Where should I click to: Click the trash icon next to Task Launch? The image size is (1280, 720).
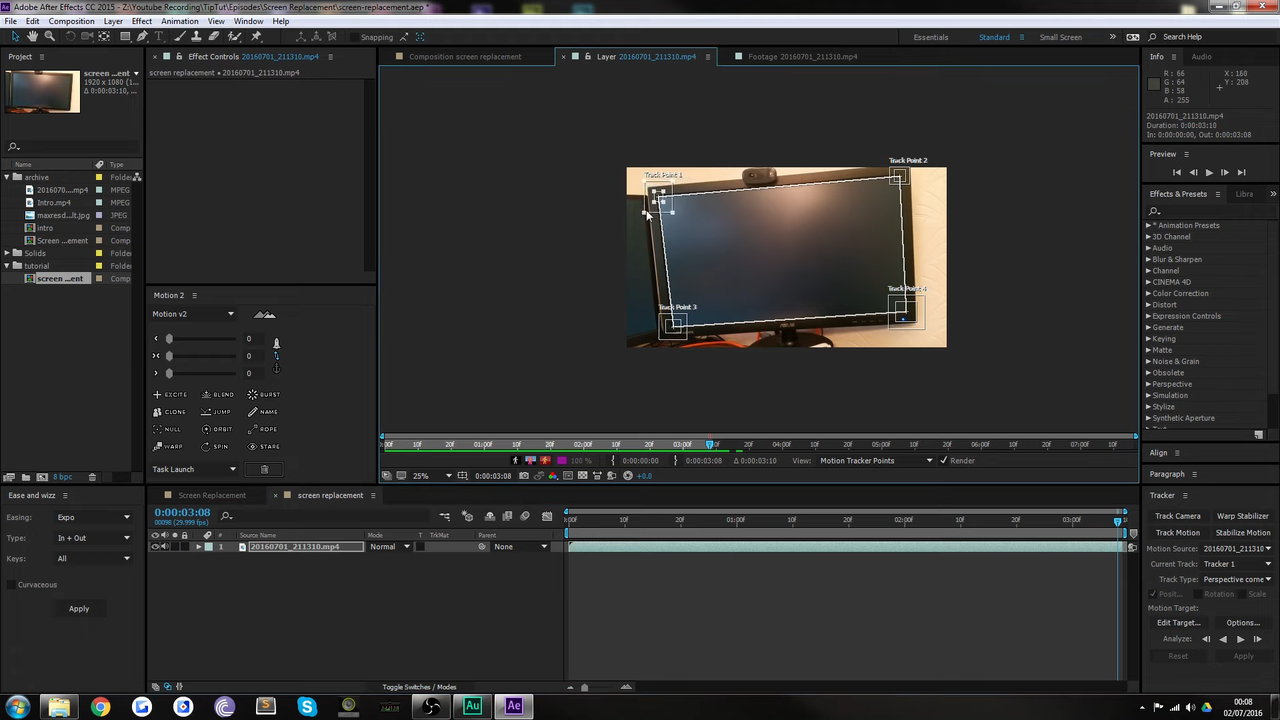point(265,469)
